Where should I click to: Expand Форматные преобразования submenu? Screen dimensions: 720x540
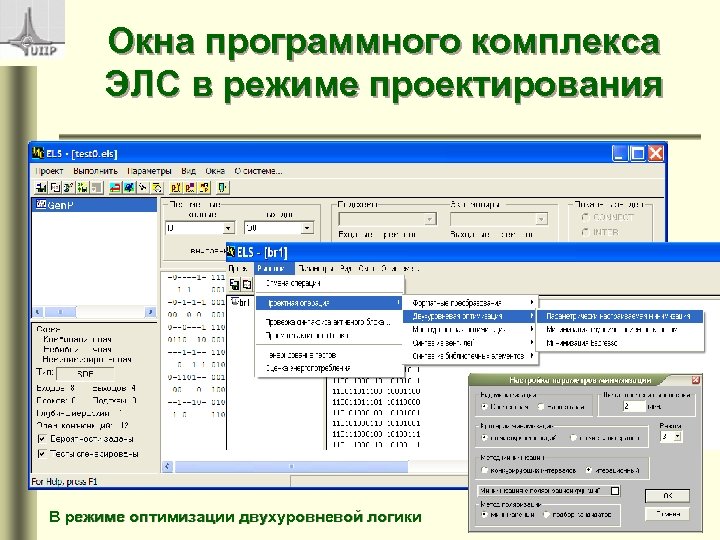(471, 303)
